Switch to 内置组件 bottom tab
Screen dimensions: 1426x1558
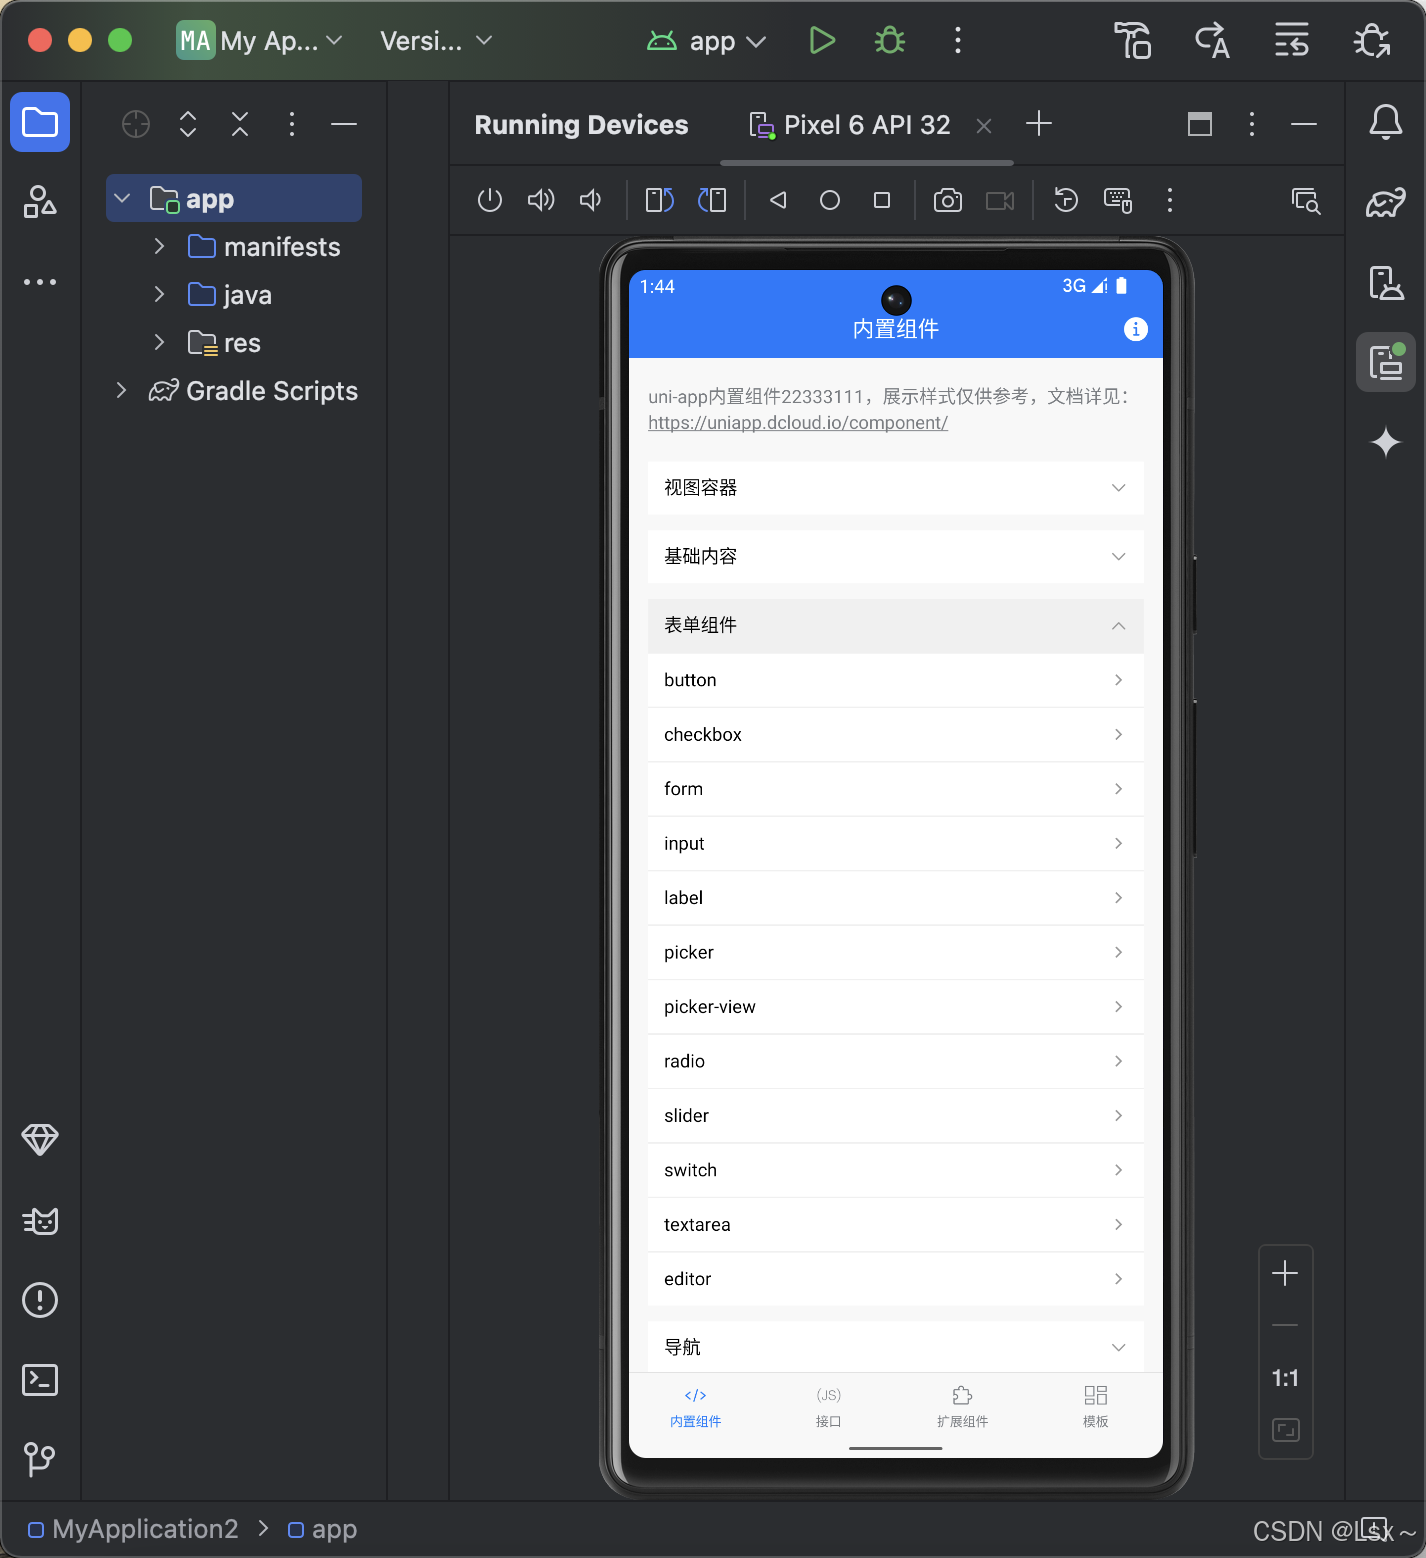[696, 1407]
